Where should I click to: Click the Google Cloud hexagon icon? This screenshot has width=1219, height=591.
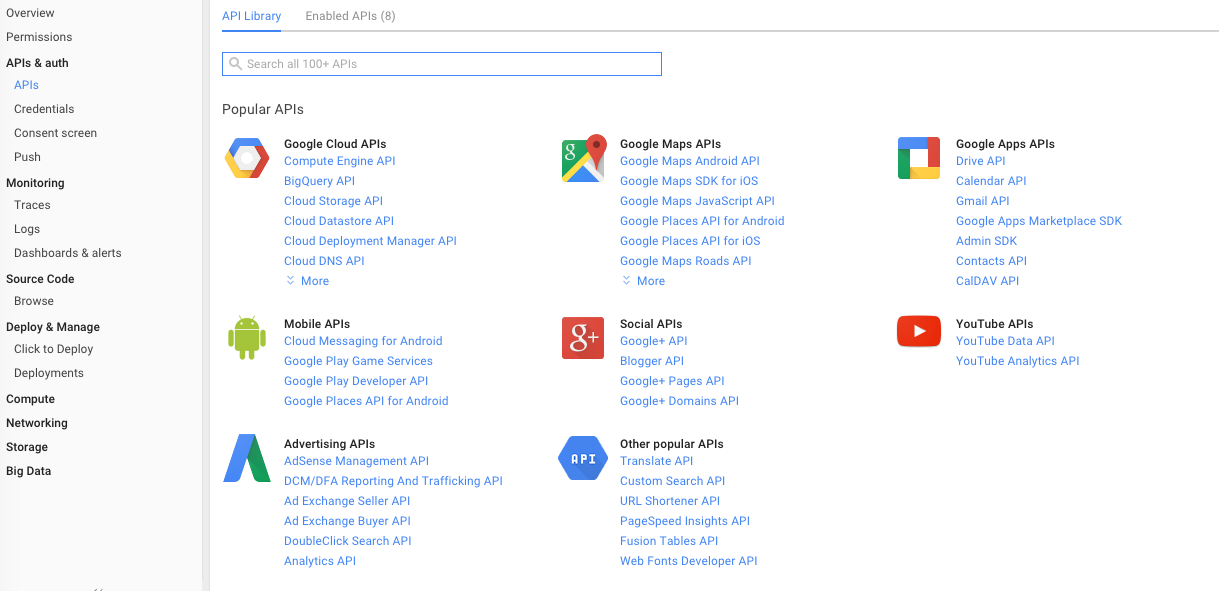pos(247,158)
